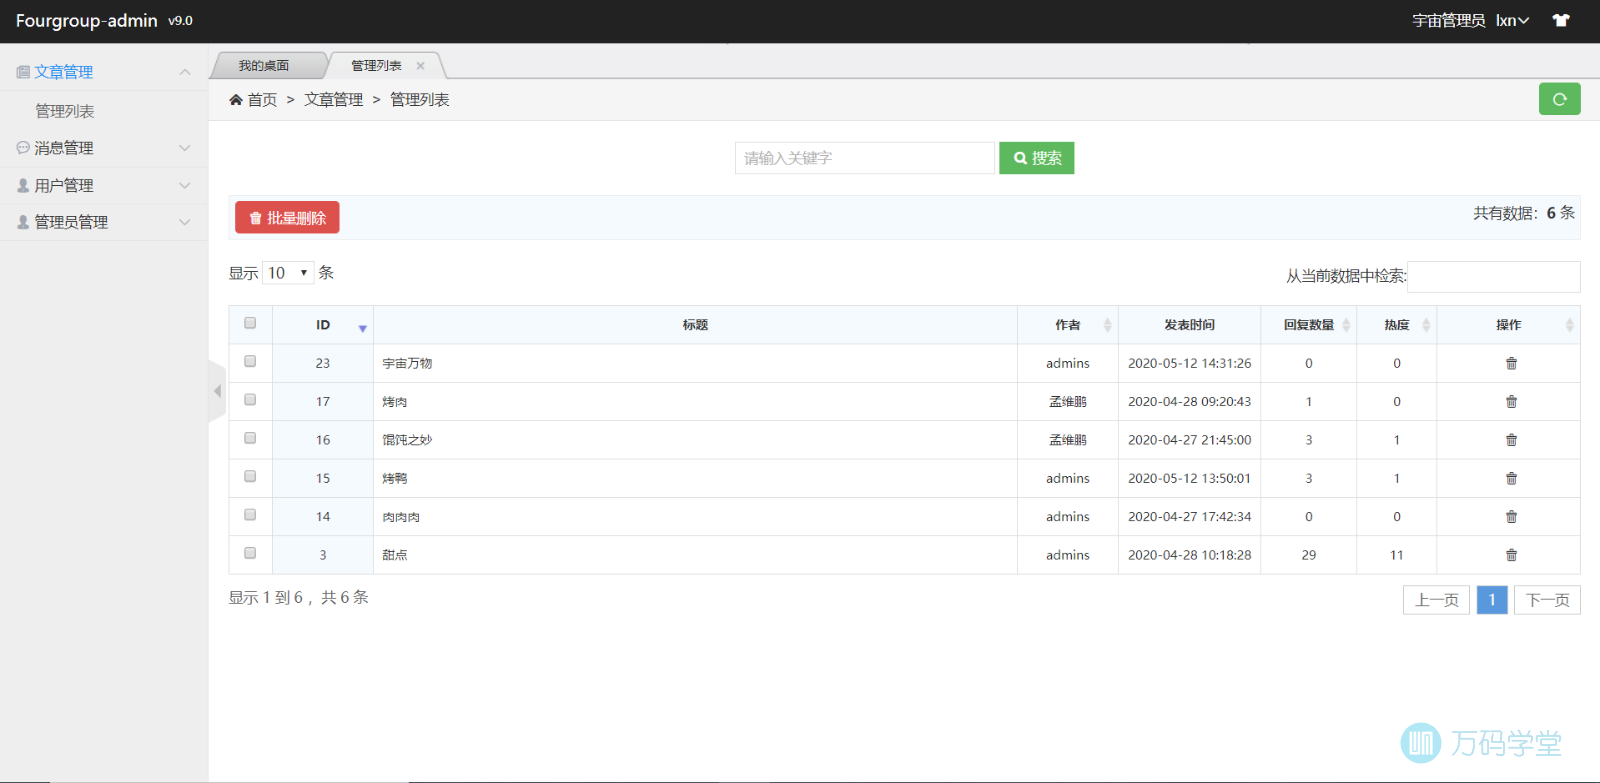The width and height of the screenshot is (1600, 783).
Task: Click the home icon in breadcrumb
Action: pyautogui.click(x=236, y=100)
